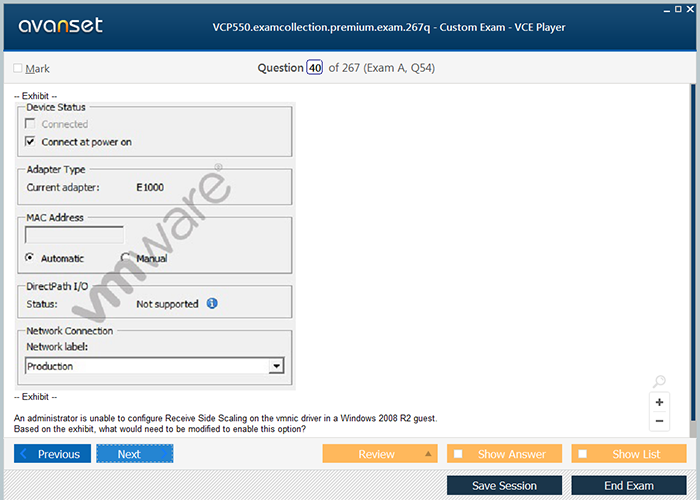The image size is (700, 500).
Task: Advance with the Next button
Action: click(135, 454)
